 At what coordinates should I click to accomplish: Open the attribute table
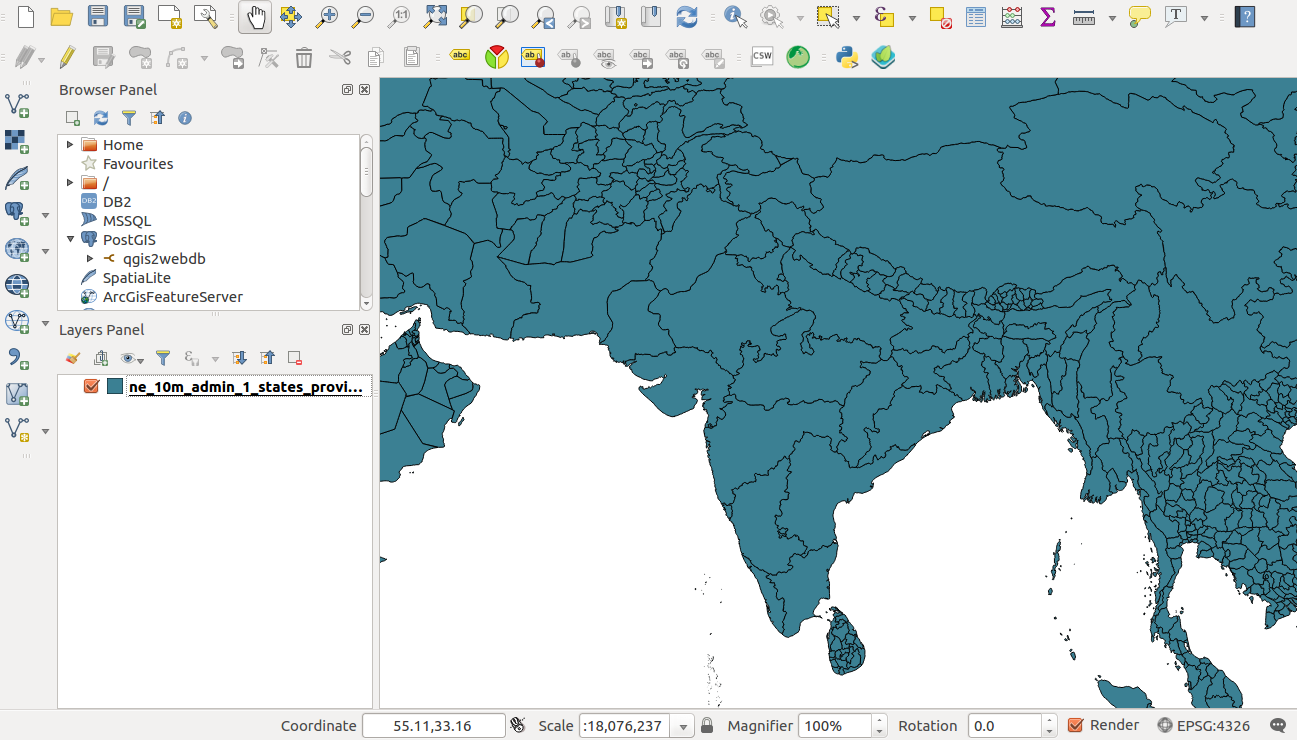tap(976, 16)
